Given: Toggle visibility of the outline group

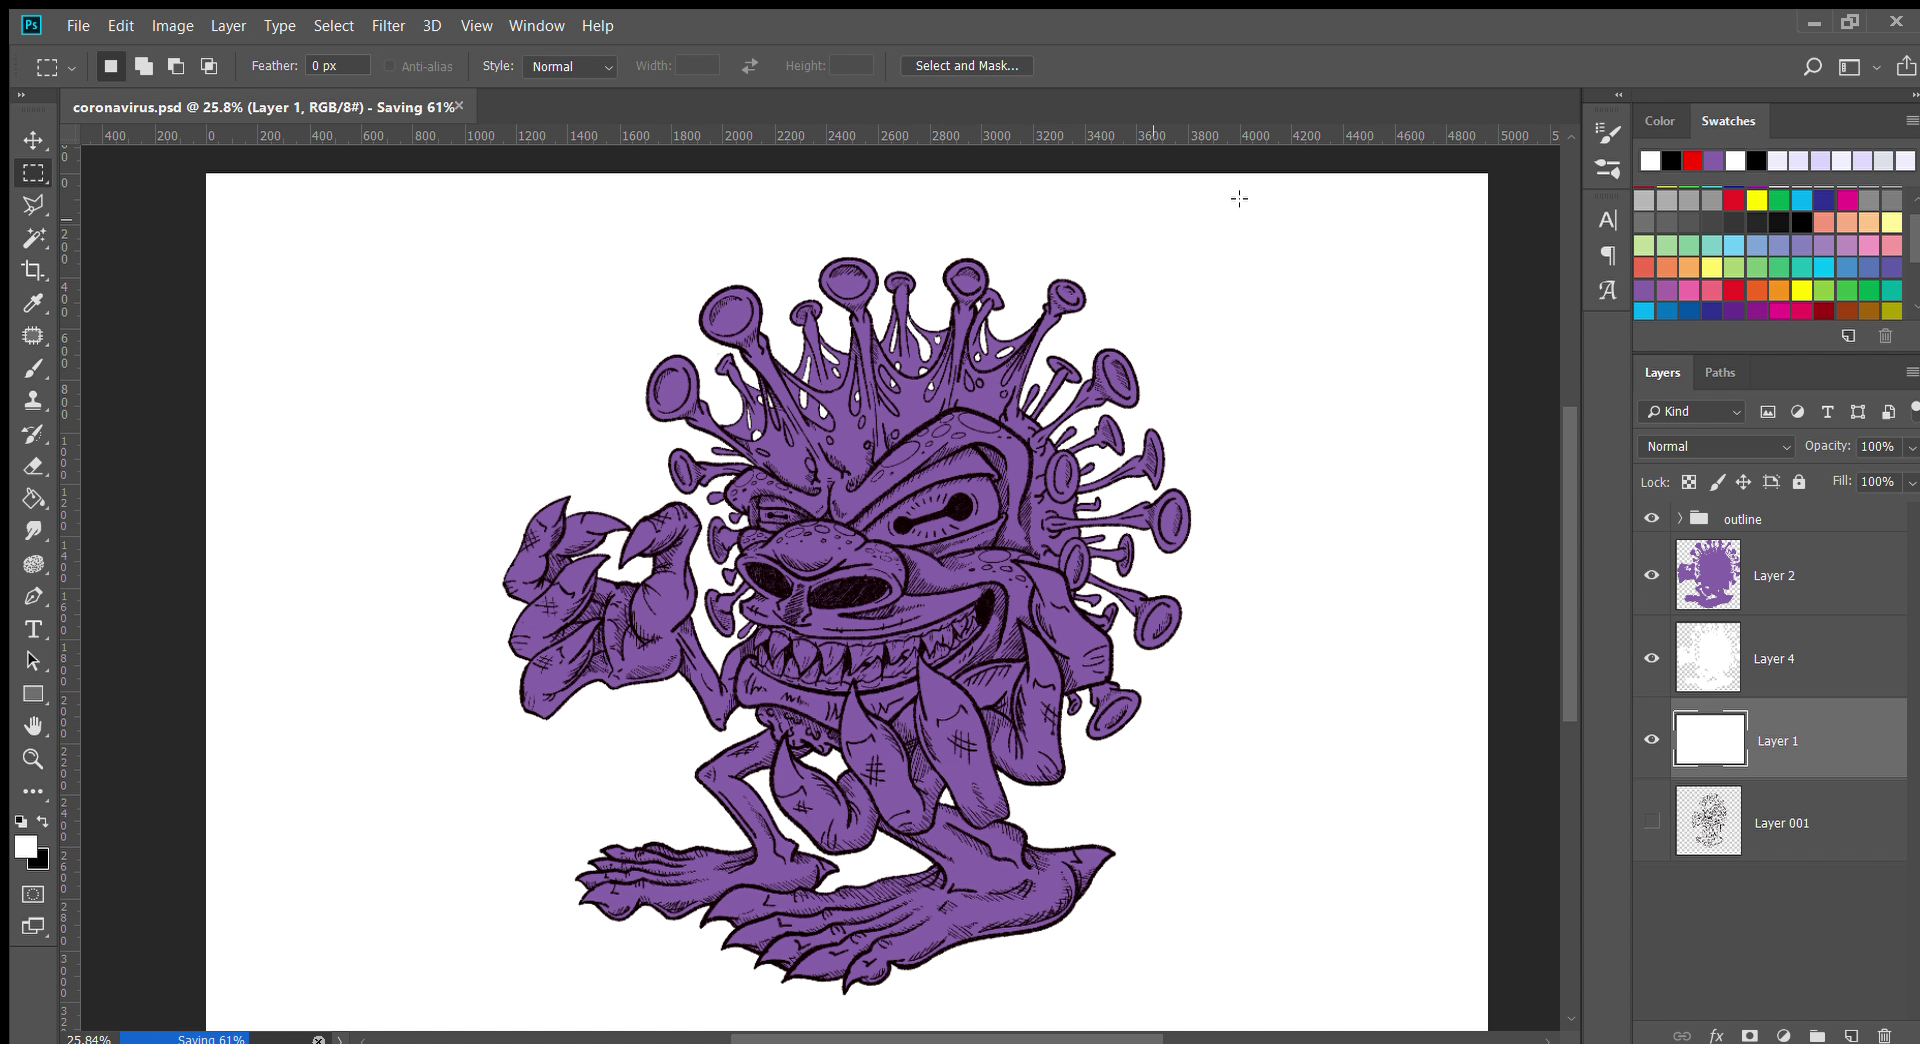Looking at the screenshot, I should [1652, 518].
